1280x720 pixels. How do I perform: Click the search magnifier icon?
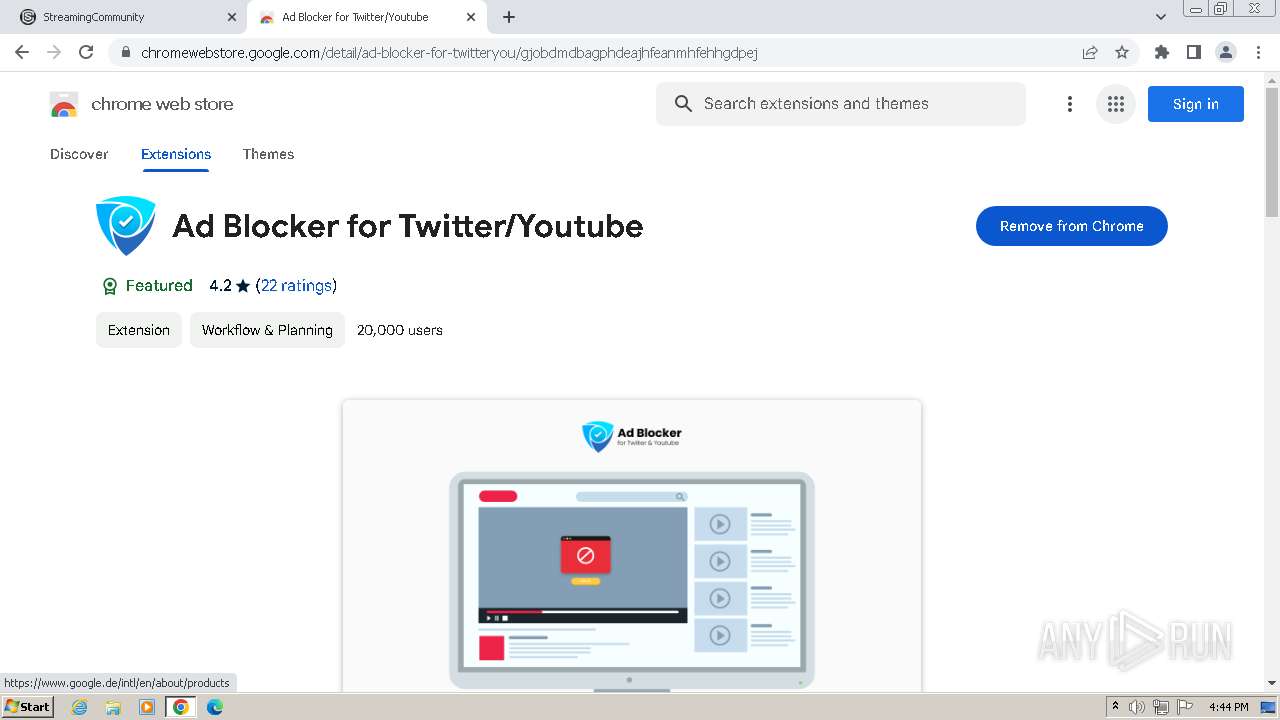point(683,104)
